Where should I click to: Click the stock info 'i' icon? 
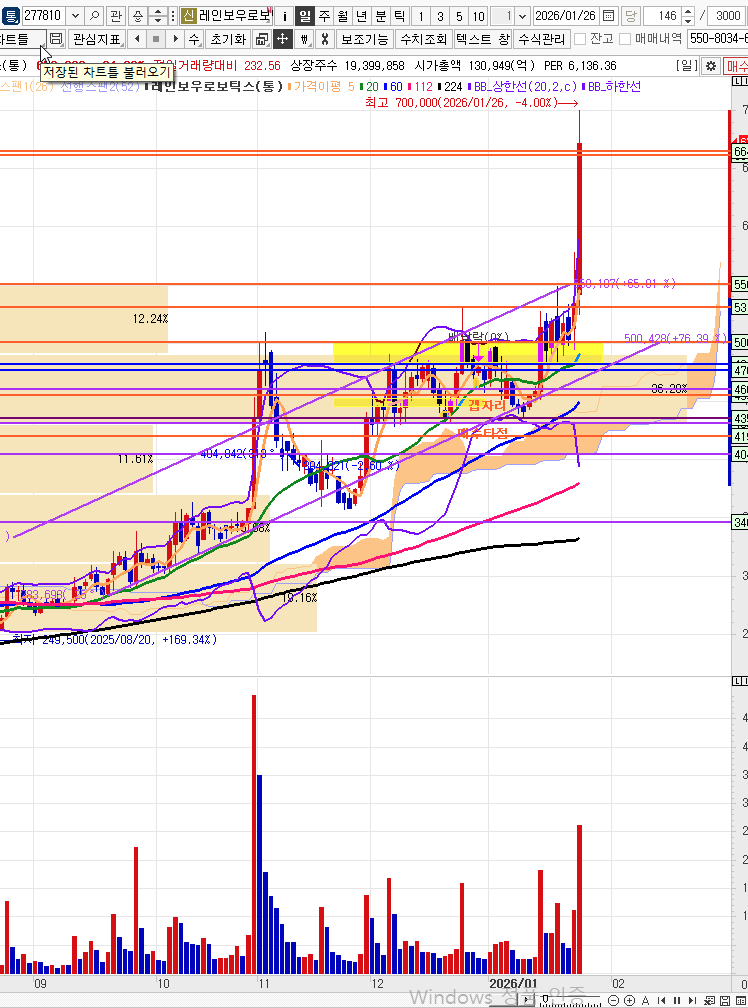click(x=284, y=16)
